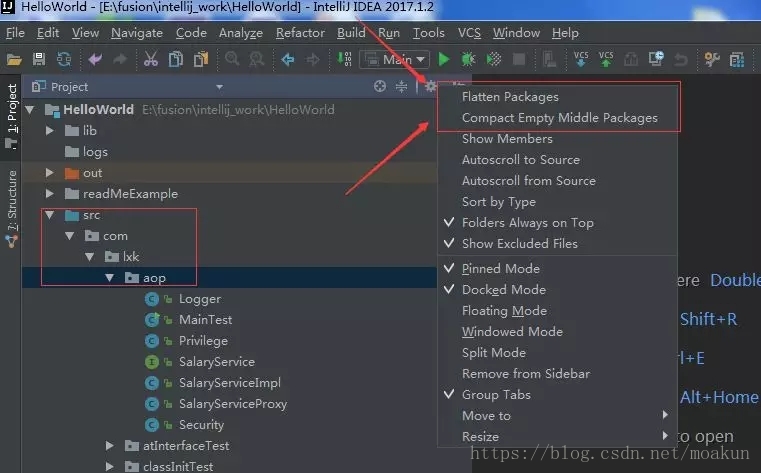The image size is (761, 473).
Task: Click the Forward navigation arrow
Action: [x=313, y=59]
